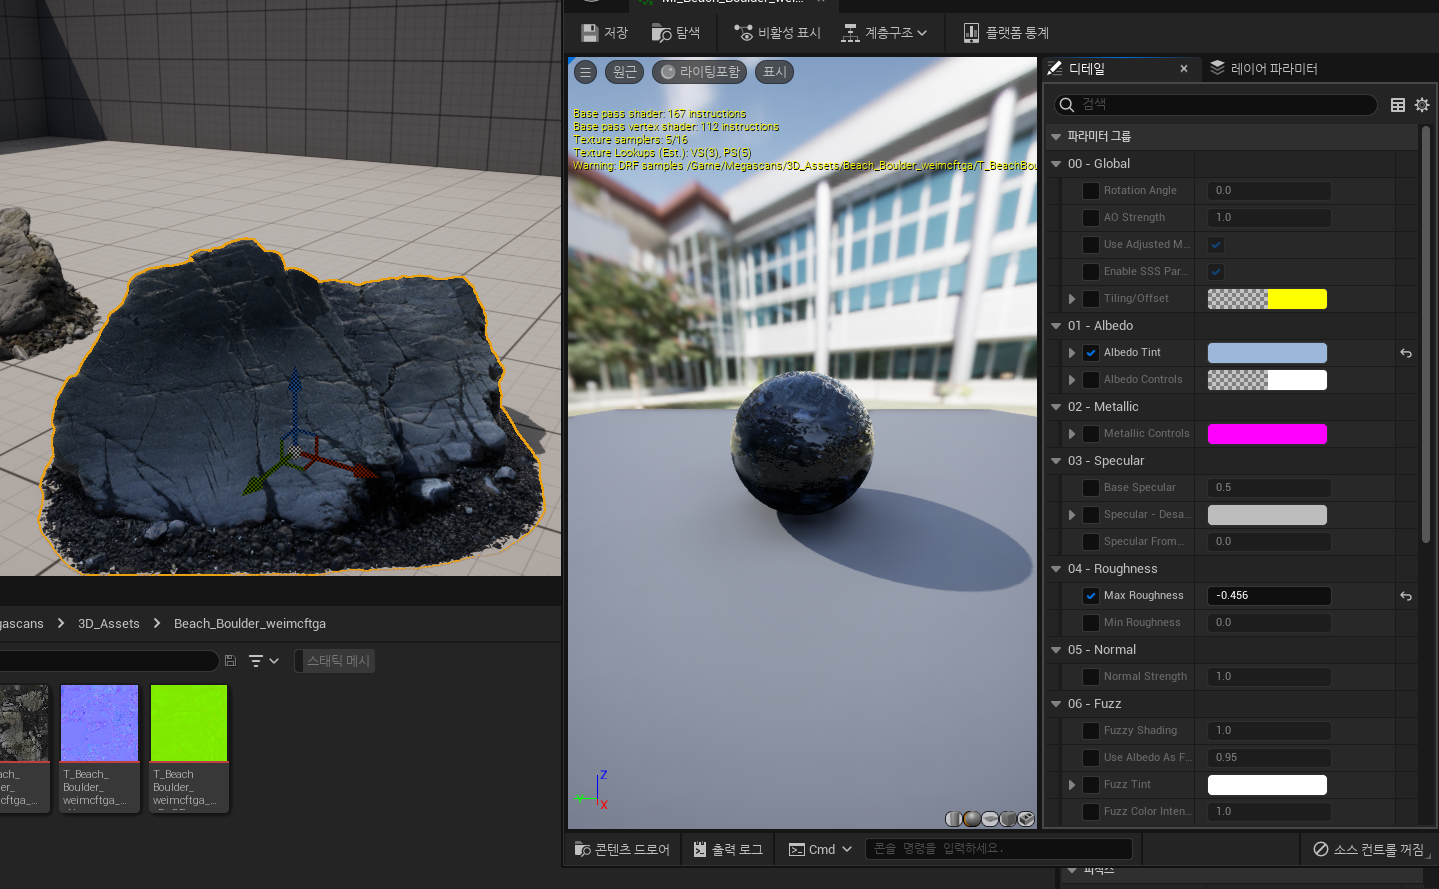This screenshot has width=1439, height=889.
Task: Click the white Fuzz Tint color swatch
Action: pos(1267,785)
